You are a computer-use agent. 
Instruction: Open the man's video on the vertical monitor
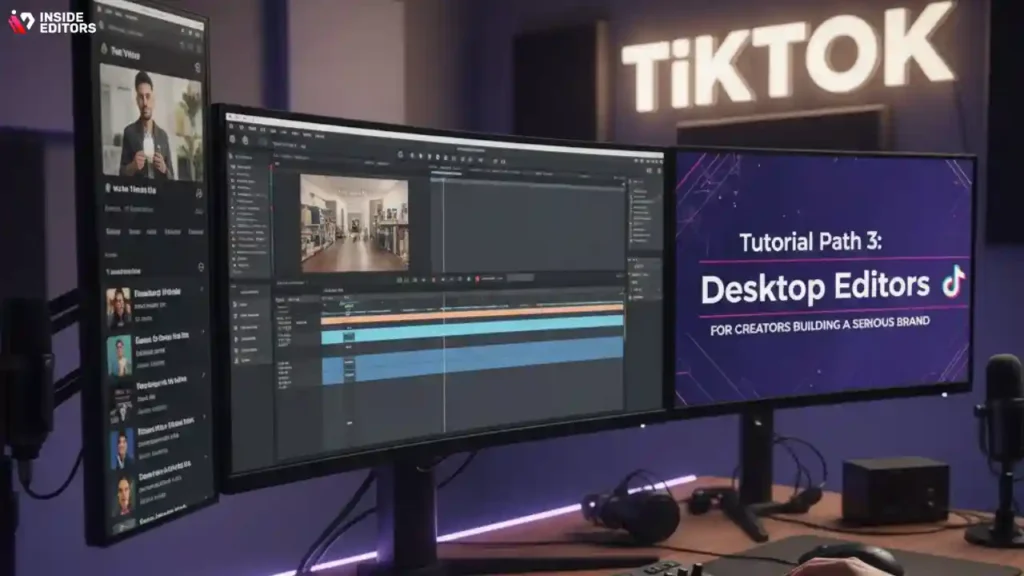pyautogui.click(x=152, y=123)
